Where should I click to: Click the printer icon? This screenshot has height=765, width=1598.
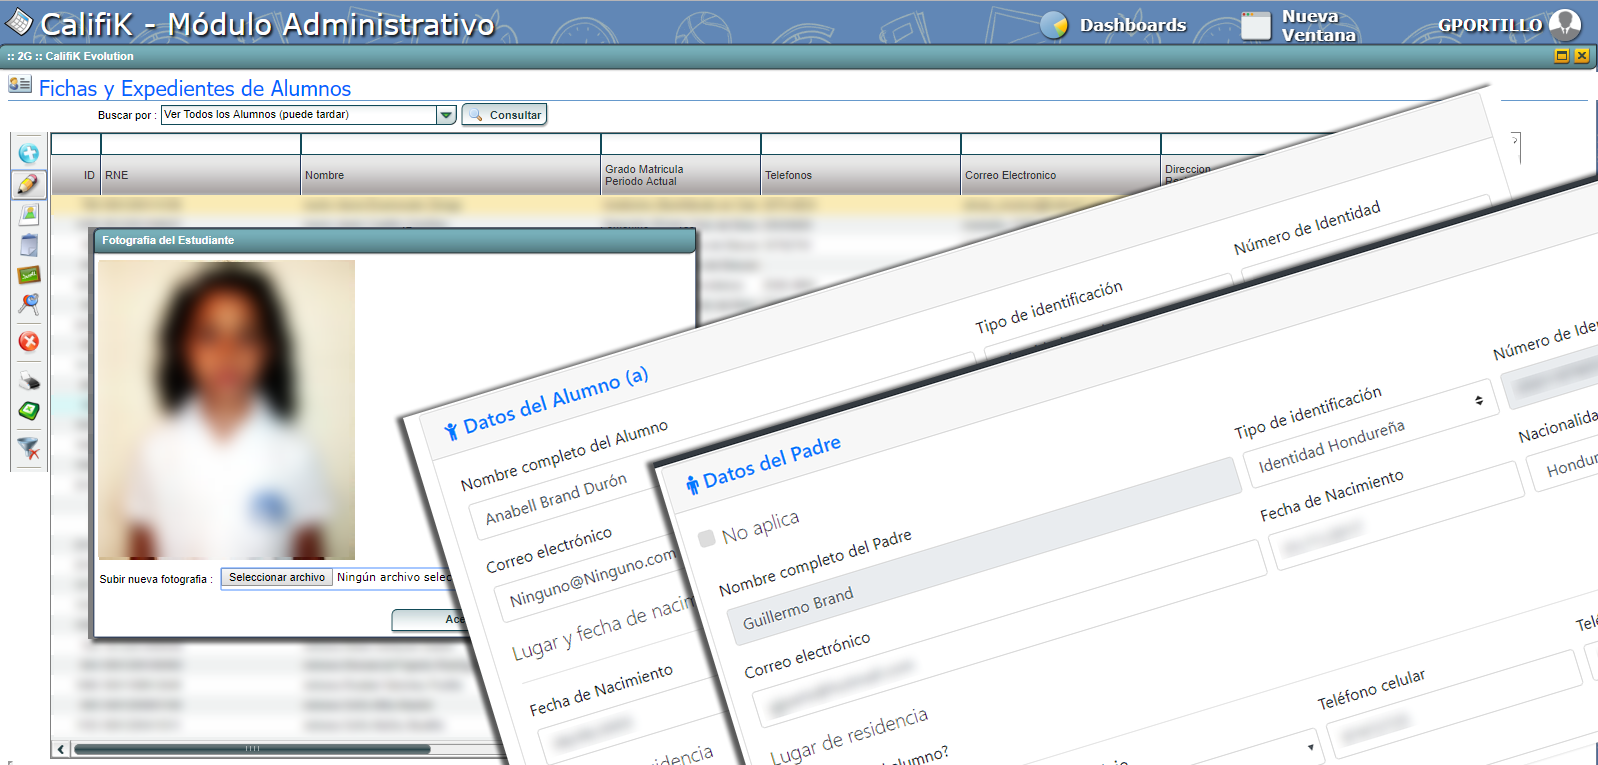(x=29, y=381)
